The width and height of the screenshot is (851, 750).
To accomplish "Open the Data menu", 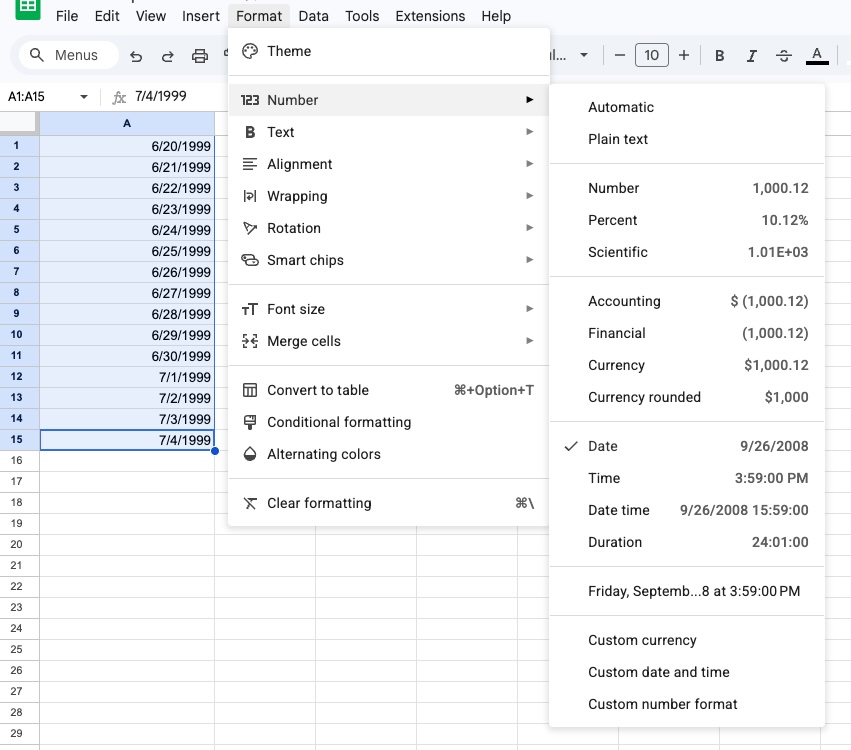I will point(313,16).
